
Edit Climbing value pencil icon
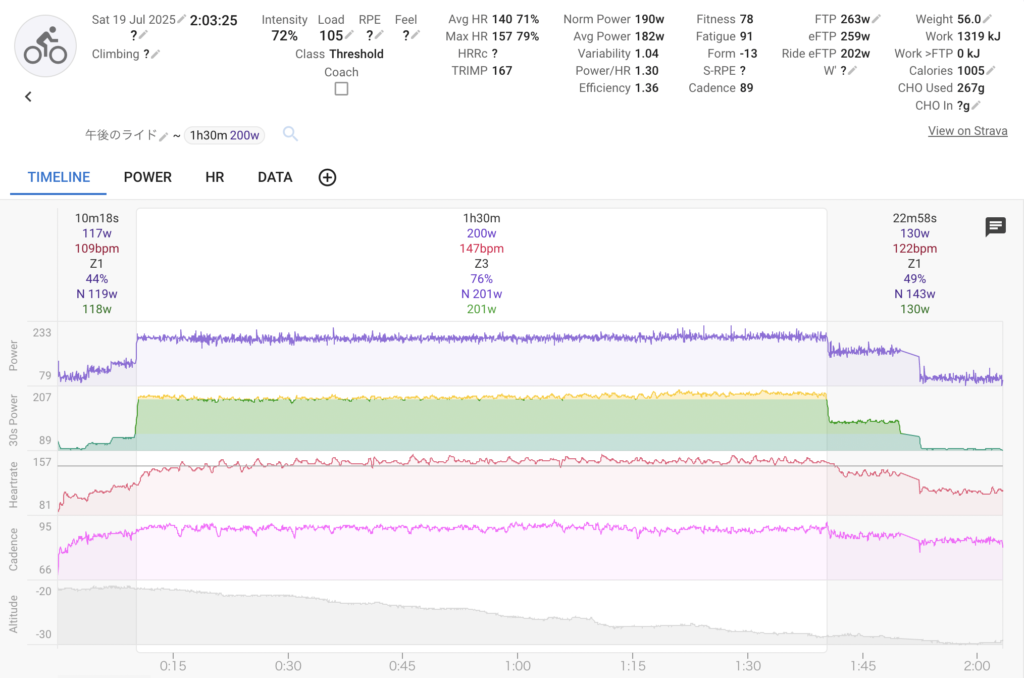click(x=155, y=54)
